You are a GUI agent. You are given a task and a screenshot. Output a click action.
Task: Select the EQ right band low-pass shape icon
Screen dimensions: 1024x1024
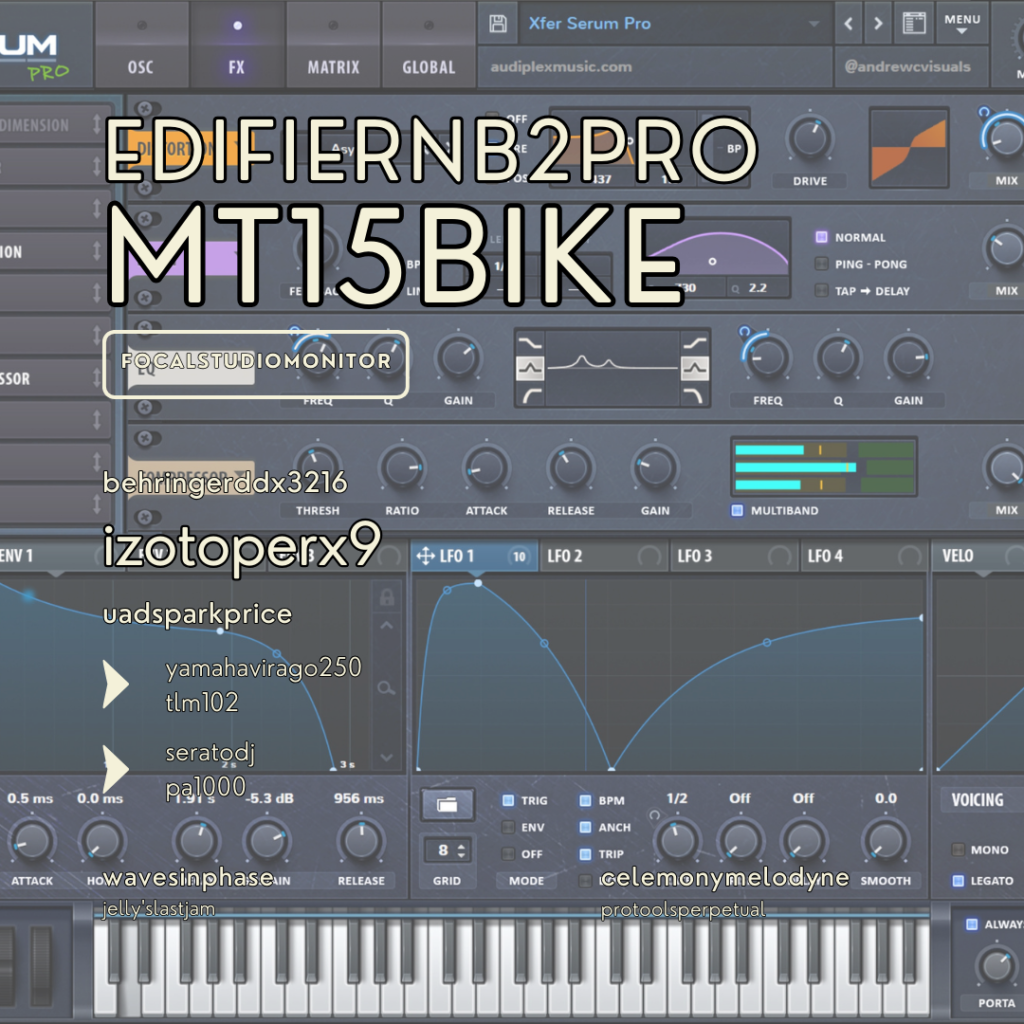pyautogui.click(x=695, y=395)
